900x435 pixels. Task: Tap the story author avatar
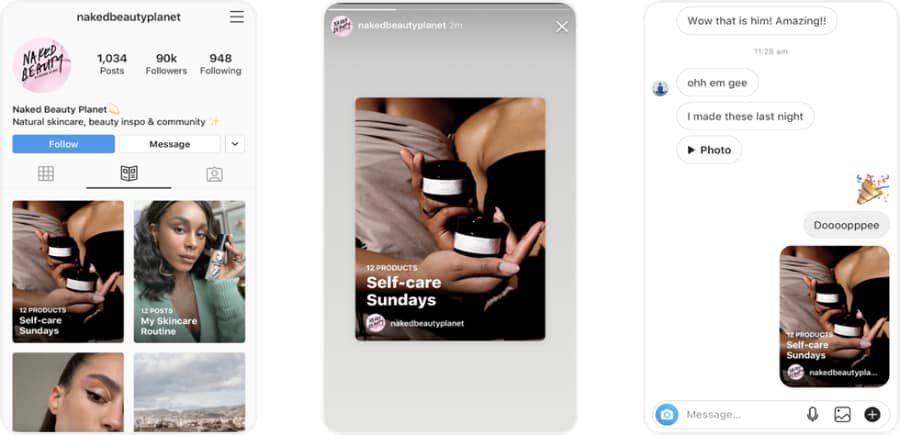(342, 27)
